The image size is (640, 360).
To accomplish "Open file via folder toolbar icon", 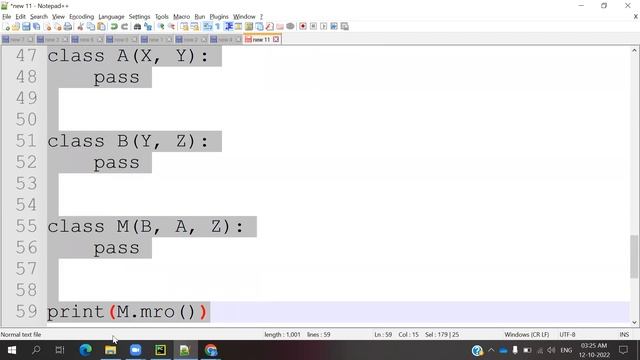I will [16, 27].
